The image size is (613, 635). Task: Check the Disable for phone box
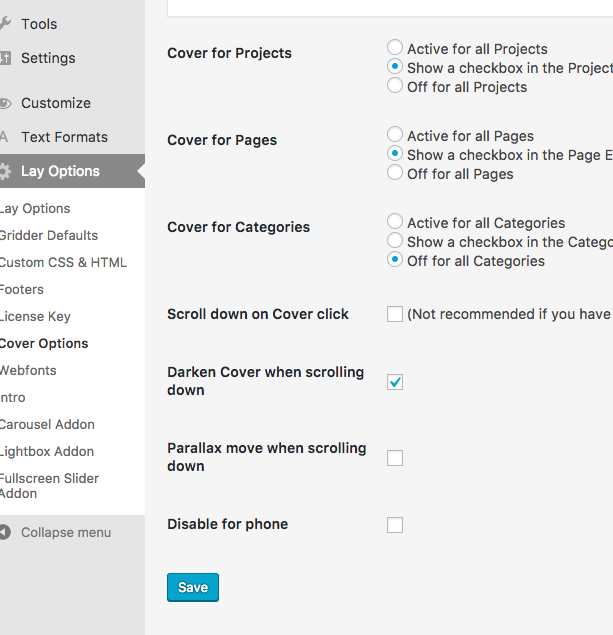[x=395, y=525]
